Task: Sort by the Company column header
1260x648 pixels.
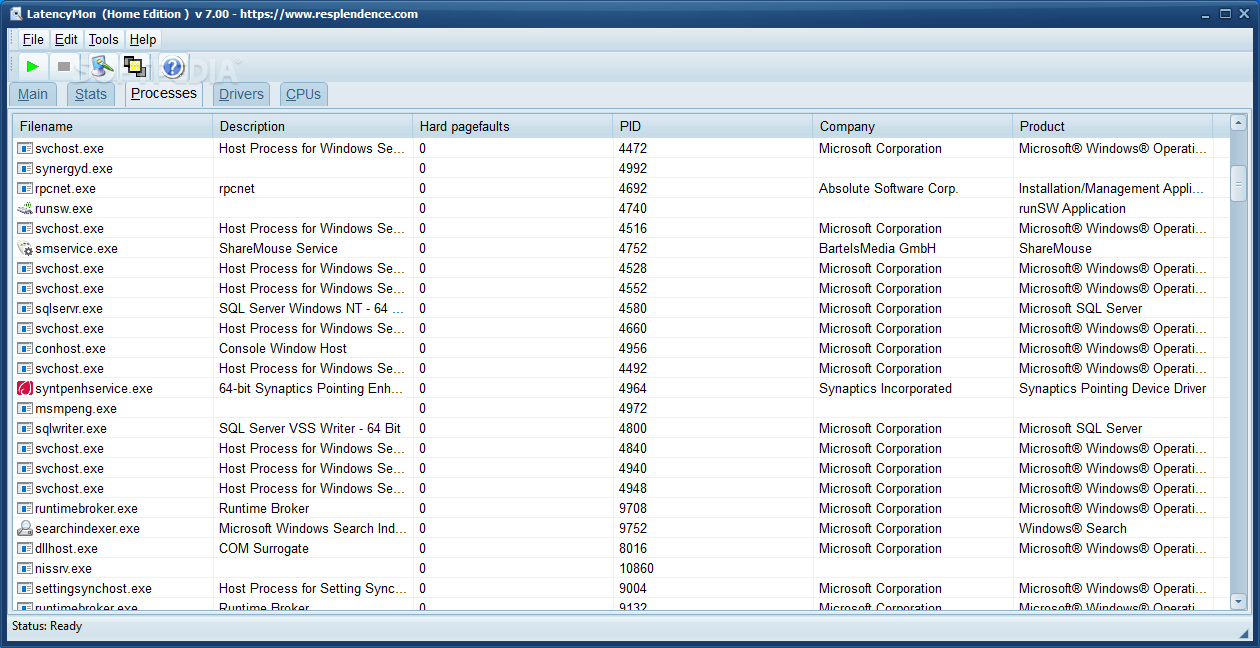Action: pos(912,126)
